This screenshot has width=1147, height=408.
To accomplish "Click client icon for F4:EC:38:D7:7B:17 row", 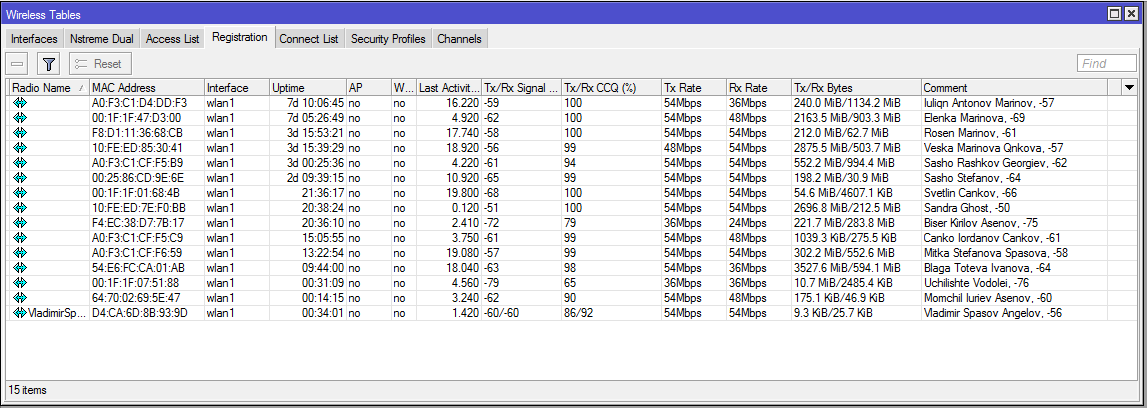I will (x=19, y=222).
